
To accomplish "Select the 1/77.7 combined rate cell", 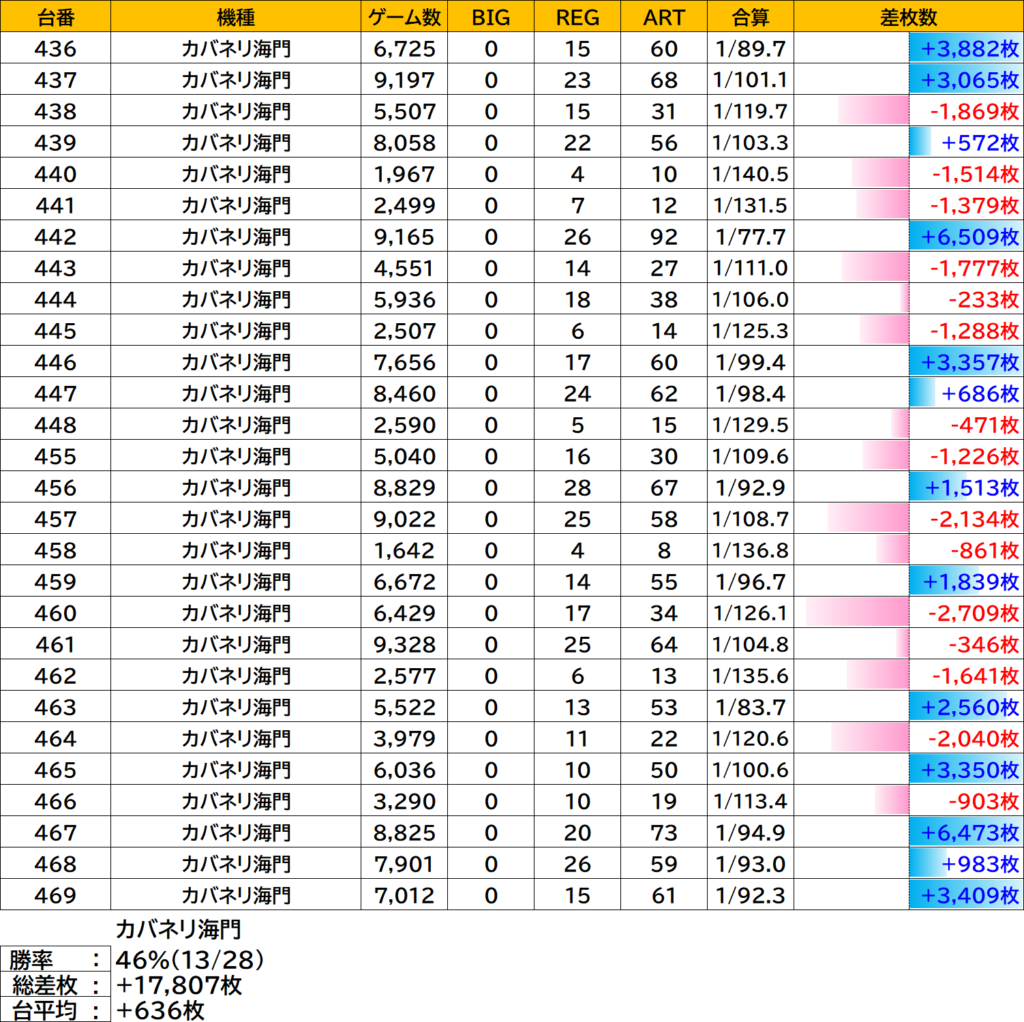I will [750, 236].
